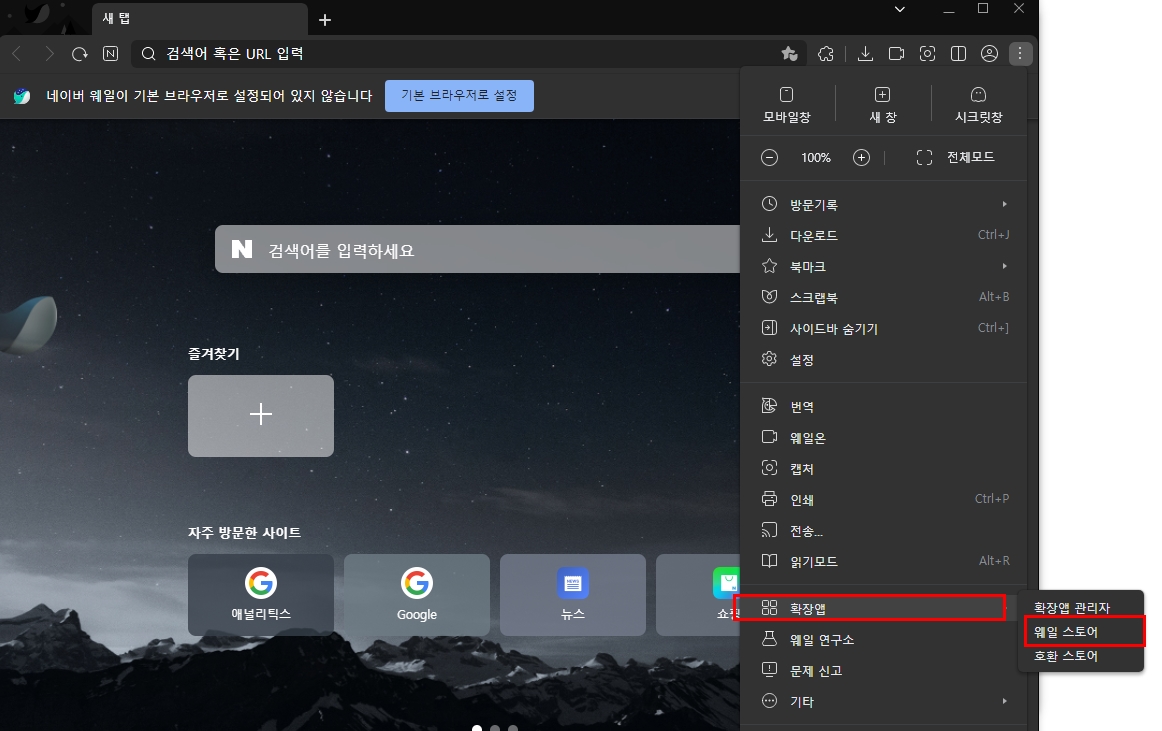Open the 뉴스 site tile

573,595
